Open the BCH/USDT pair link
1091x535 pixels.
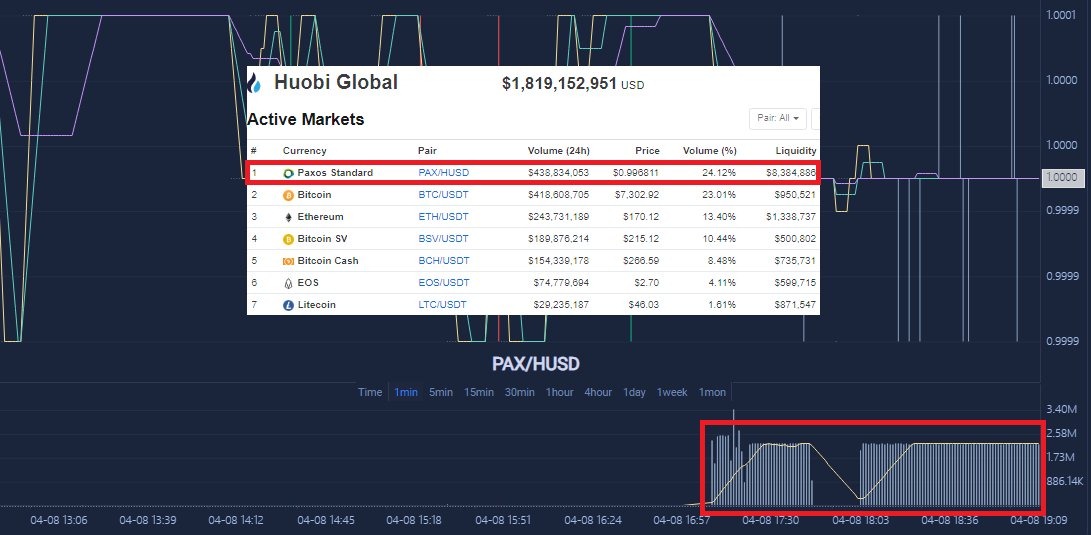444,260
